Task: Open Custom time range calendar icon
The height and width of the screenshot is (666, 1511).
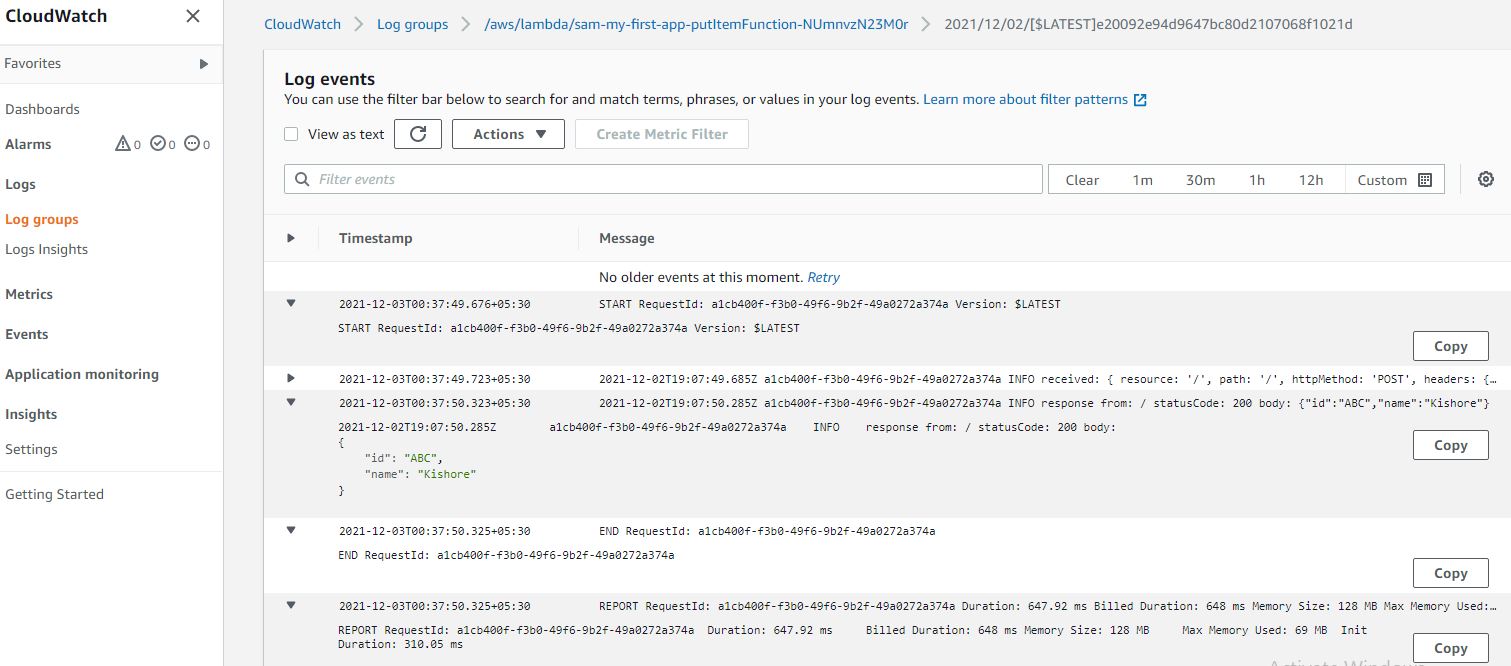Action: tap(1425, 180)
